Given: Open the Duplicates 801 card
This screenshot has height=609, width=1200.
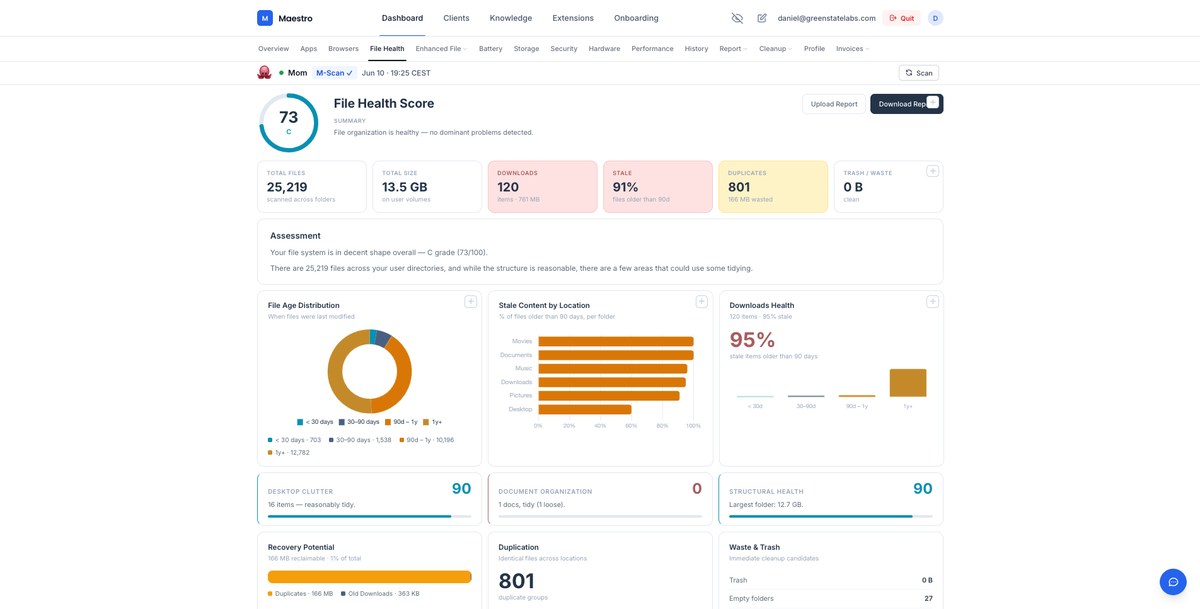Looking at the screenshot, I should 773,187.
